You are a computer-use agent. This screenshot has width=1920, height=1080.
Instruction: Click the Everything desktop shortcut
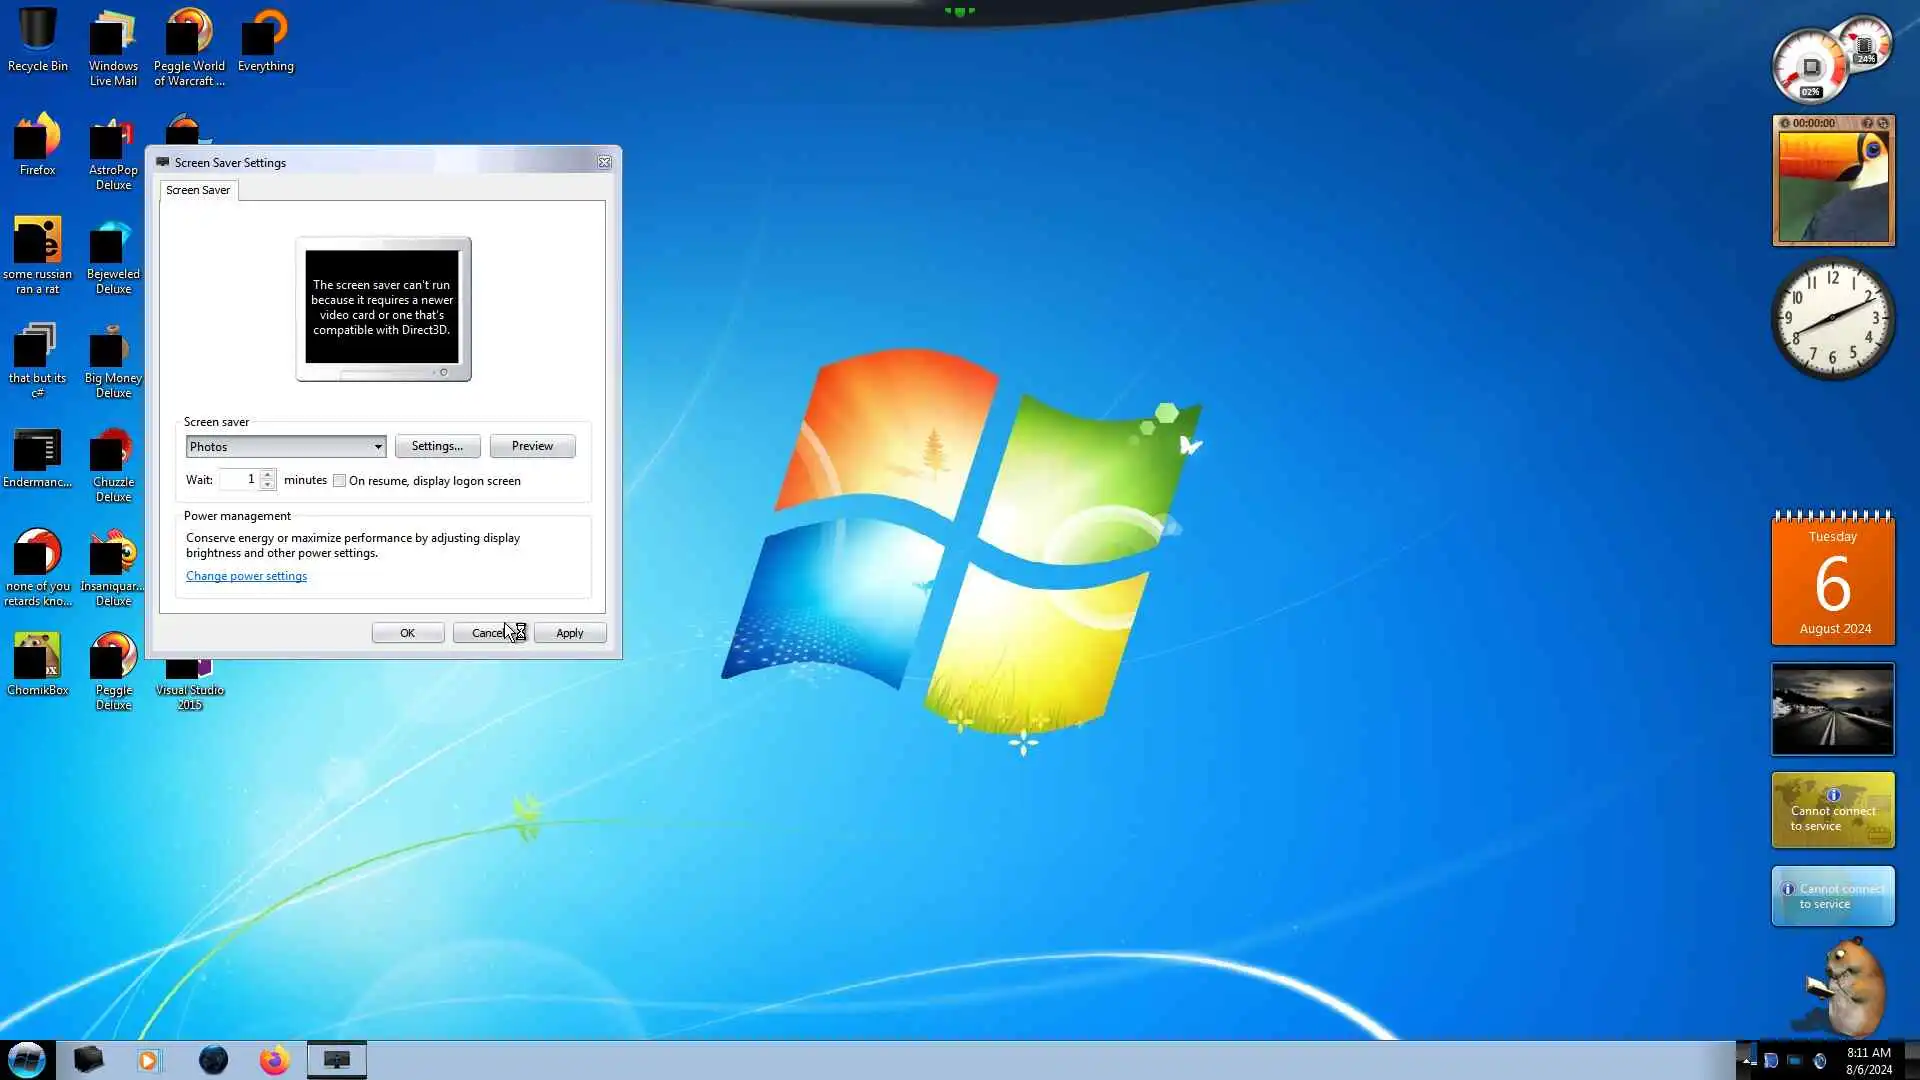265,40
